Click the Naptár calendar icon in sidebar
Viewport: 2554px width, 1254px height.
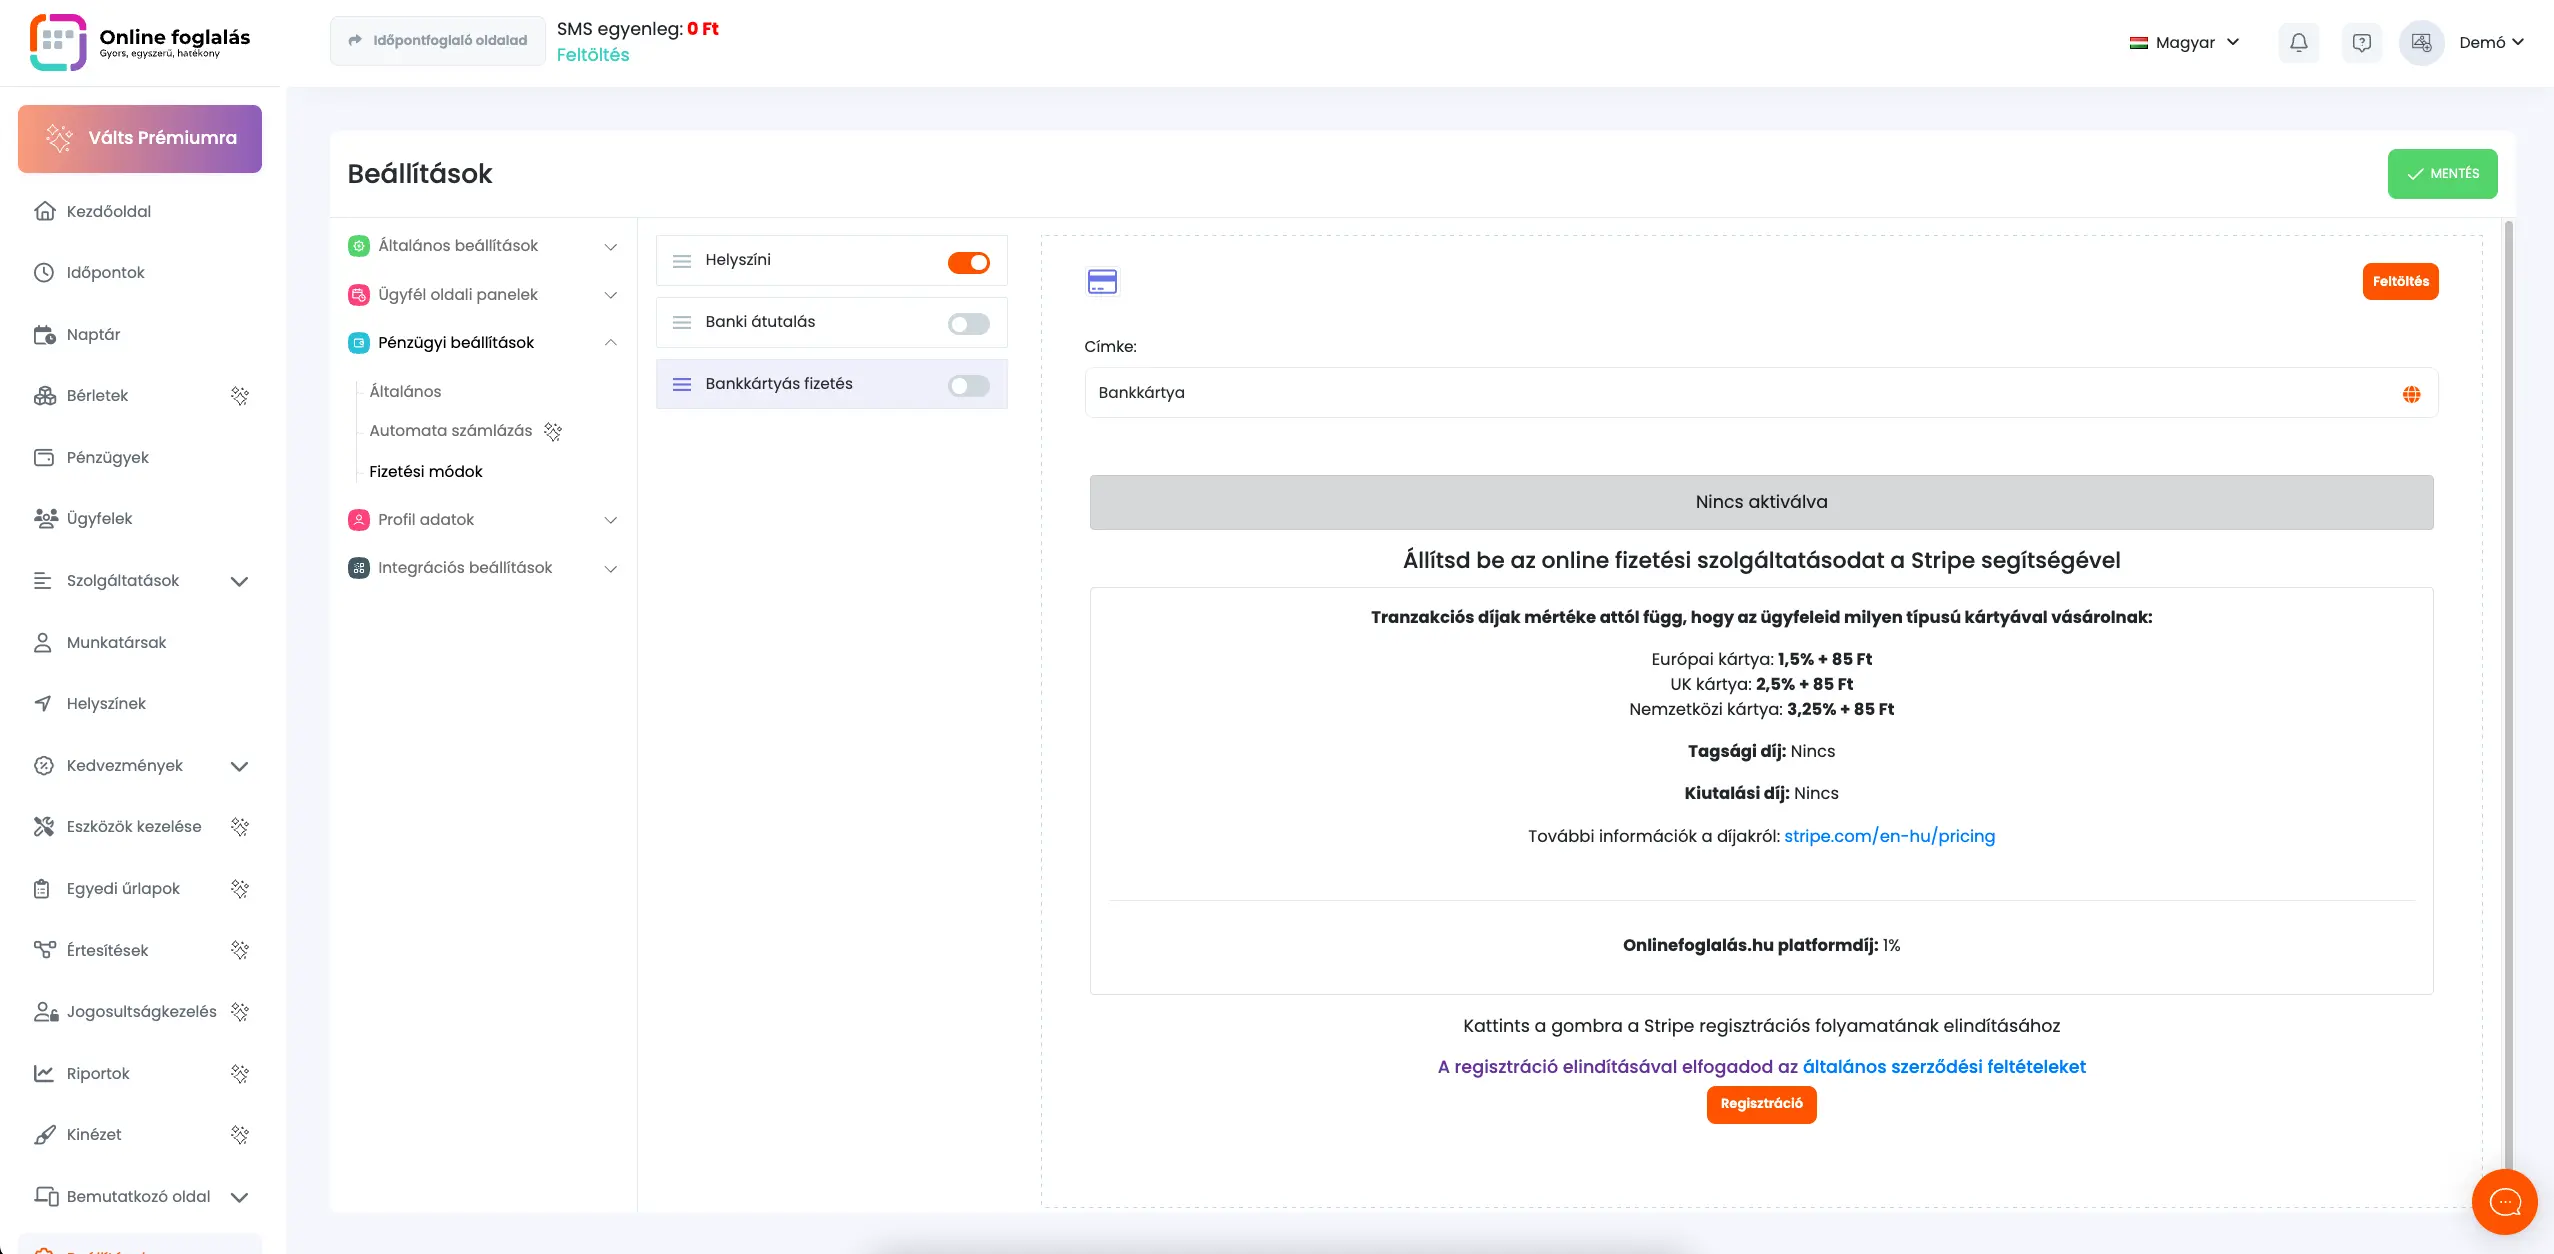pos(44,335)
